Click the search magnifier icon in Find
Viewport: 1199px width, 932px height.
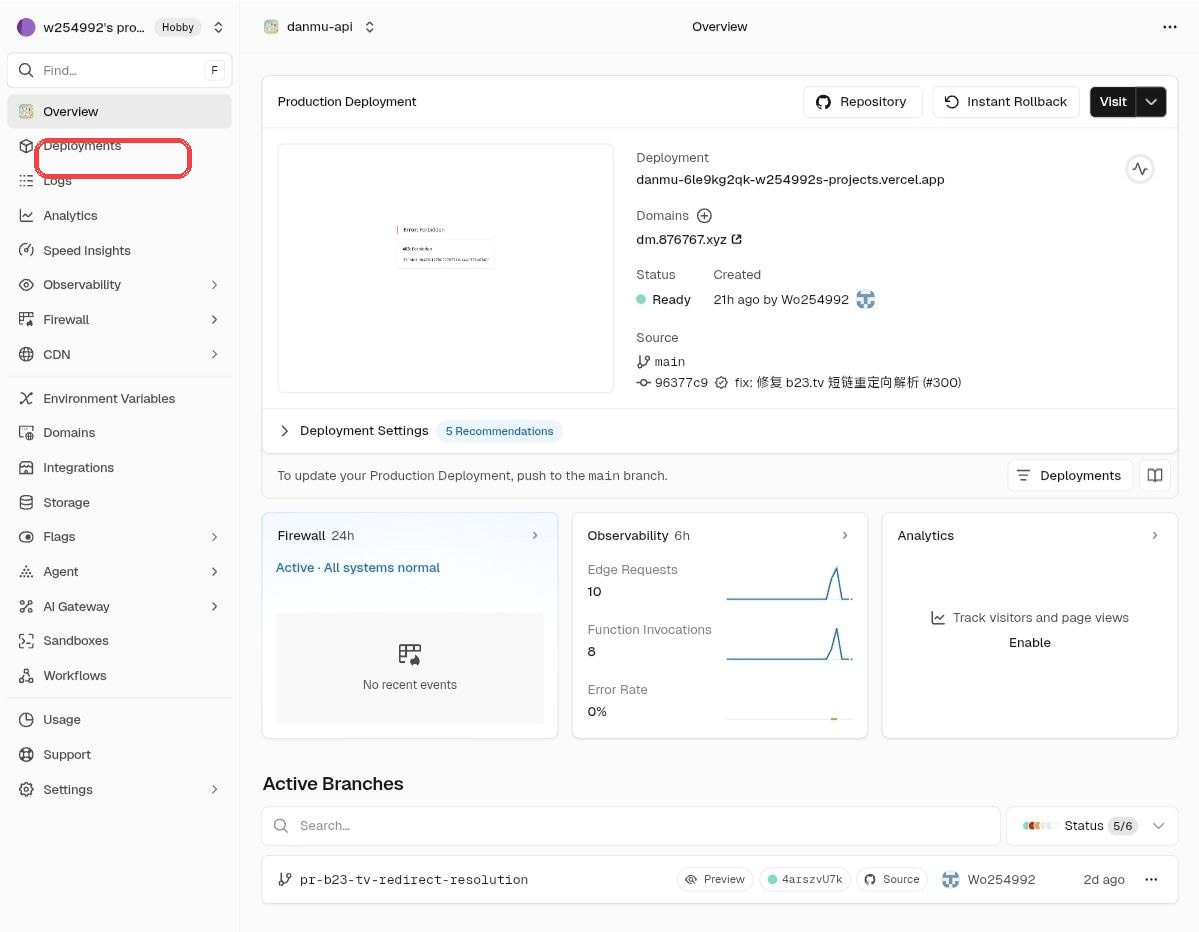click(26, 70)
